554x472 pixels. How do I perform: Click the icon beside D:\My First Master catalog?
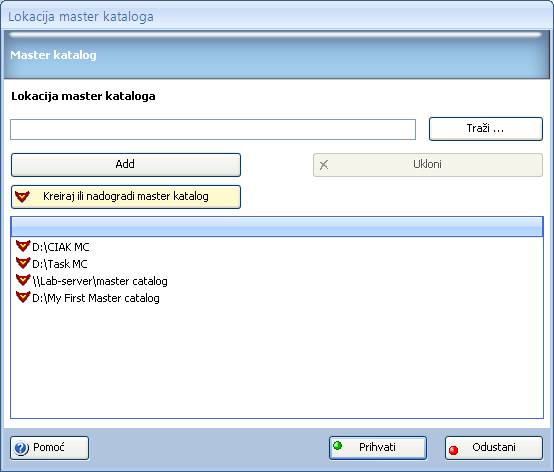[x=23, y=297]
